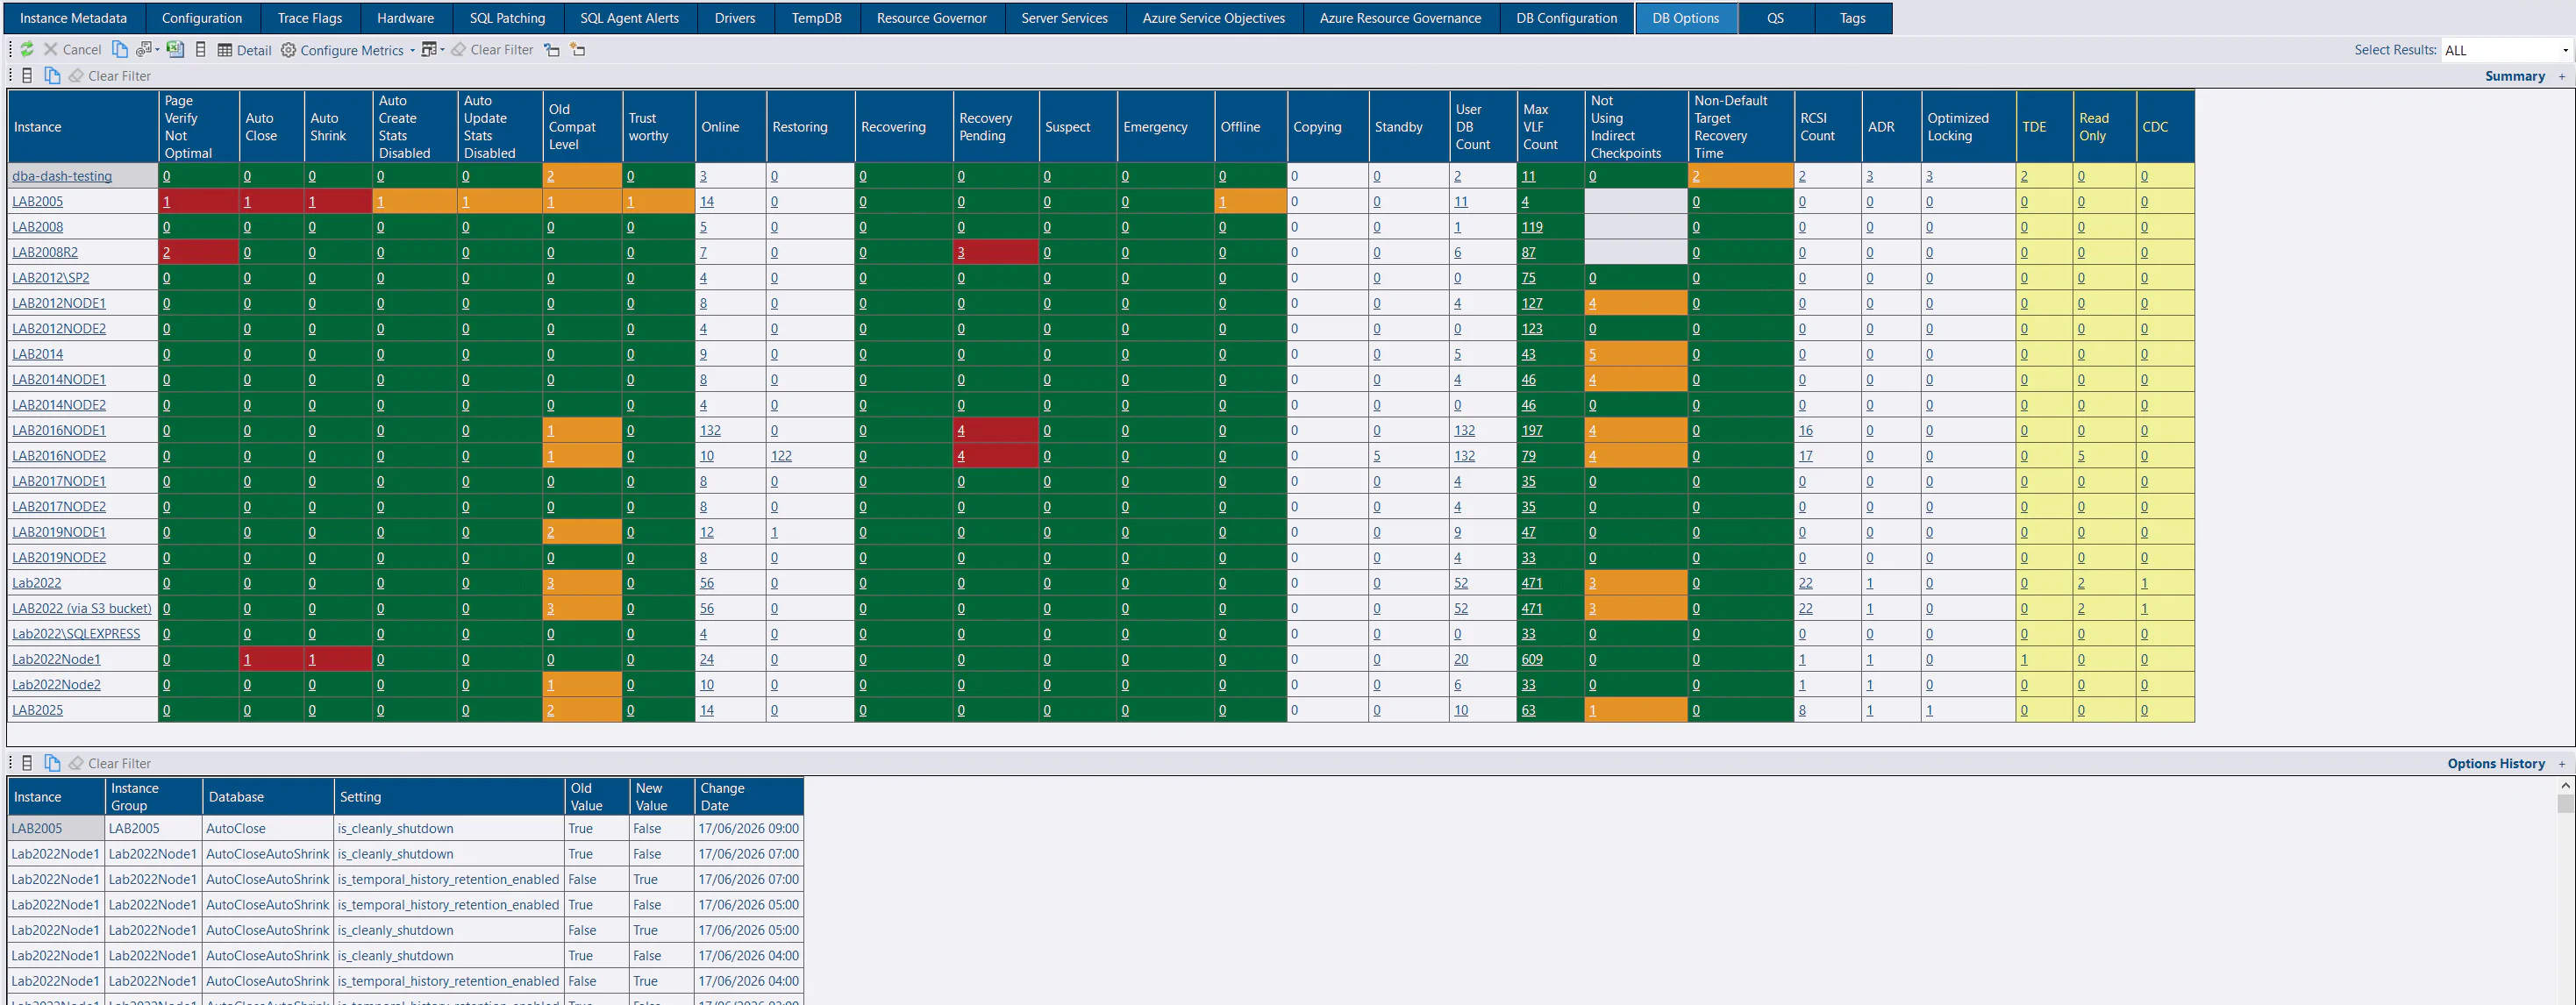Open columns chooser in Summary toolbar
Viewport: 2576px width, 1005px height.
(27, 75)
